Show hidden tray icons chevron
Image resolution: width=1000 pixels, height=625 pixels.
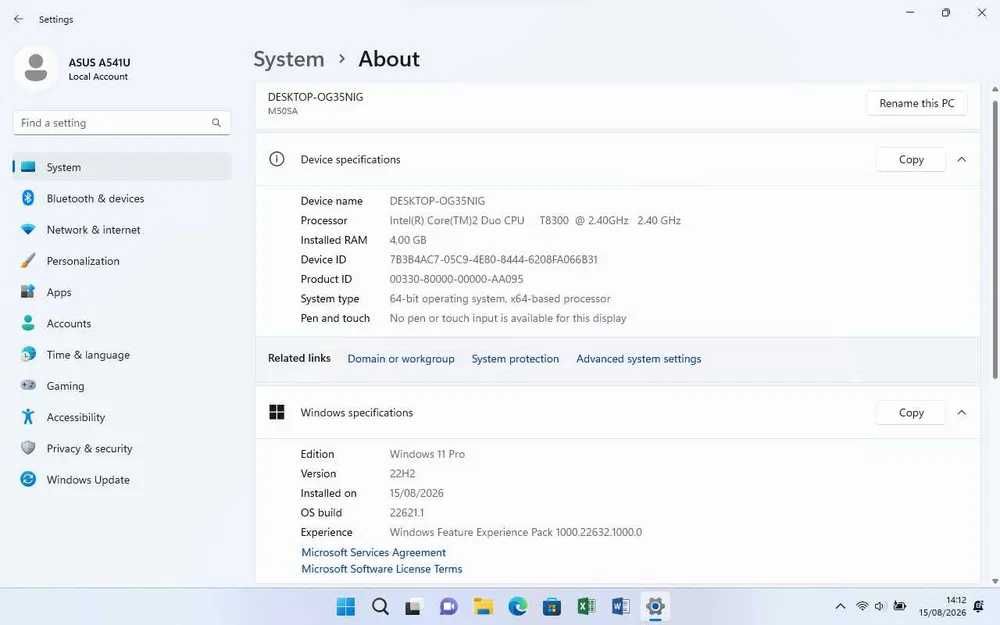click(841, 607)
